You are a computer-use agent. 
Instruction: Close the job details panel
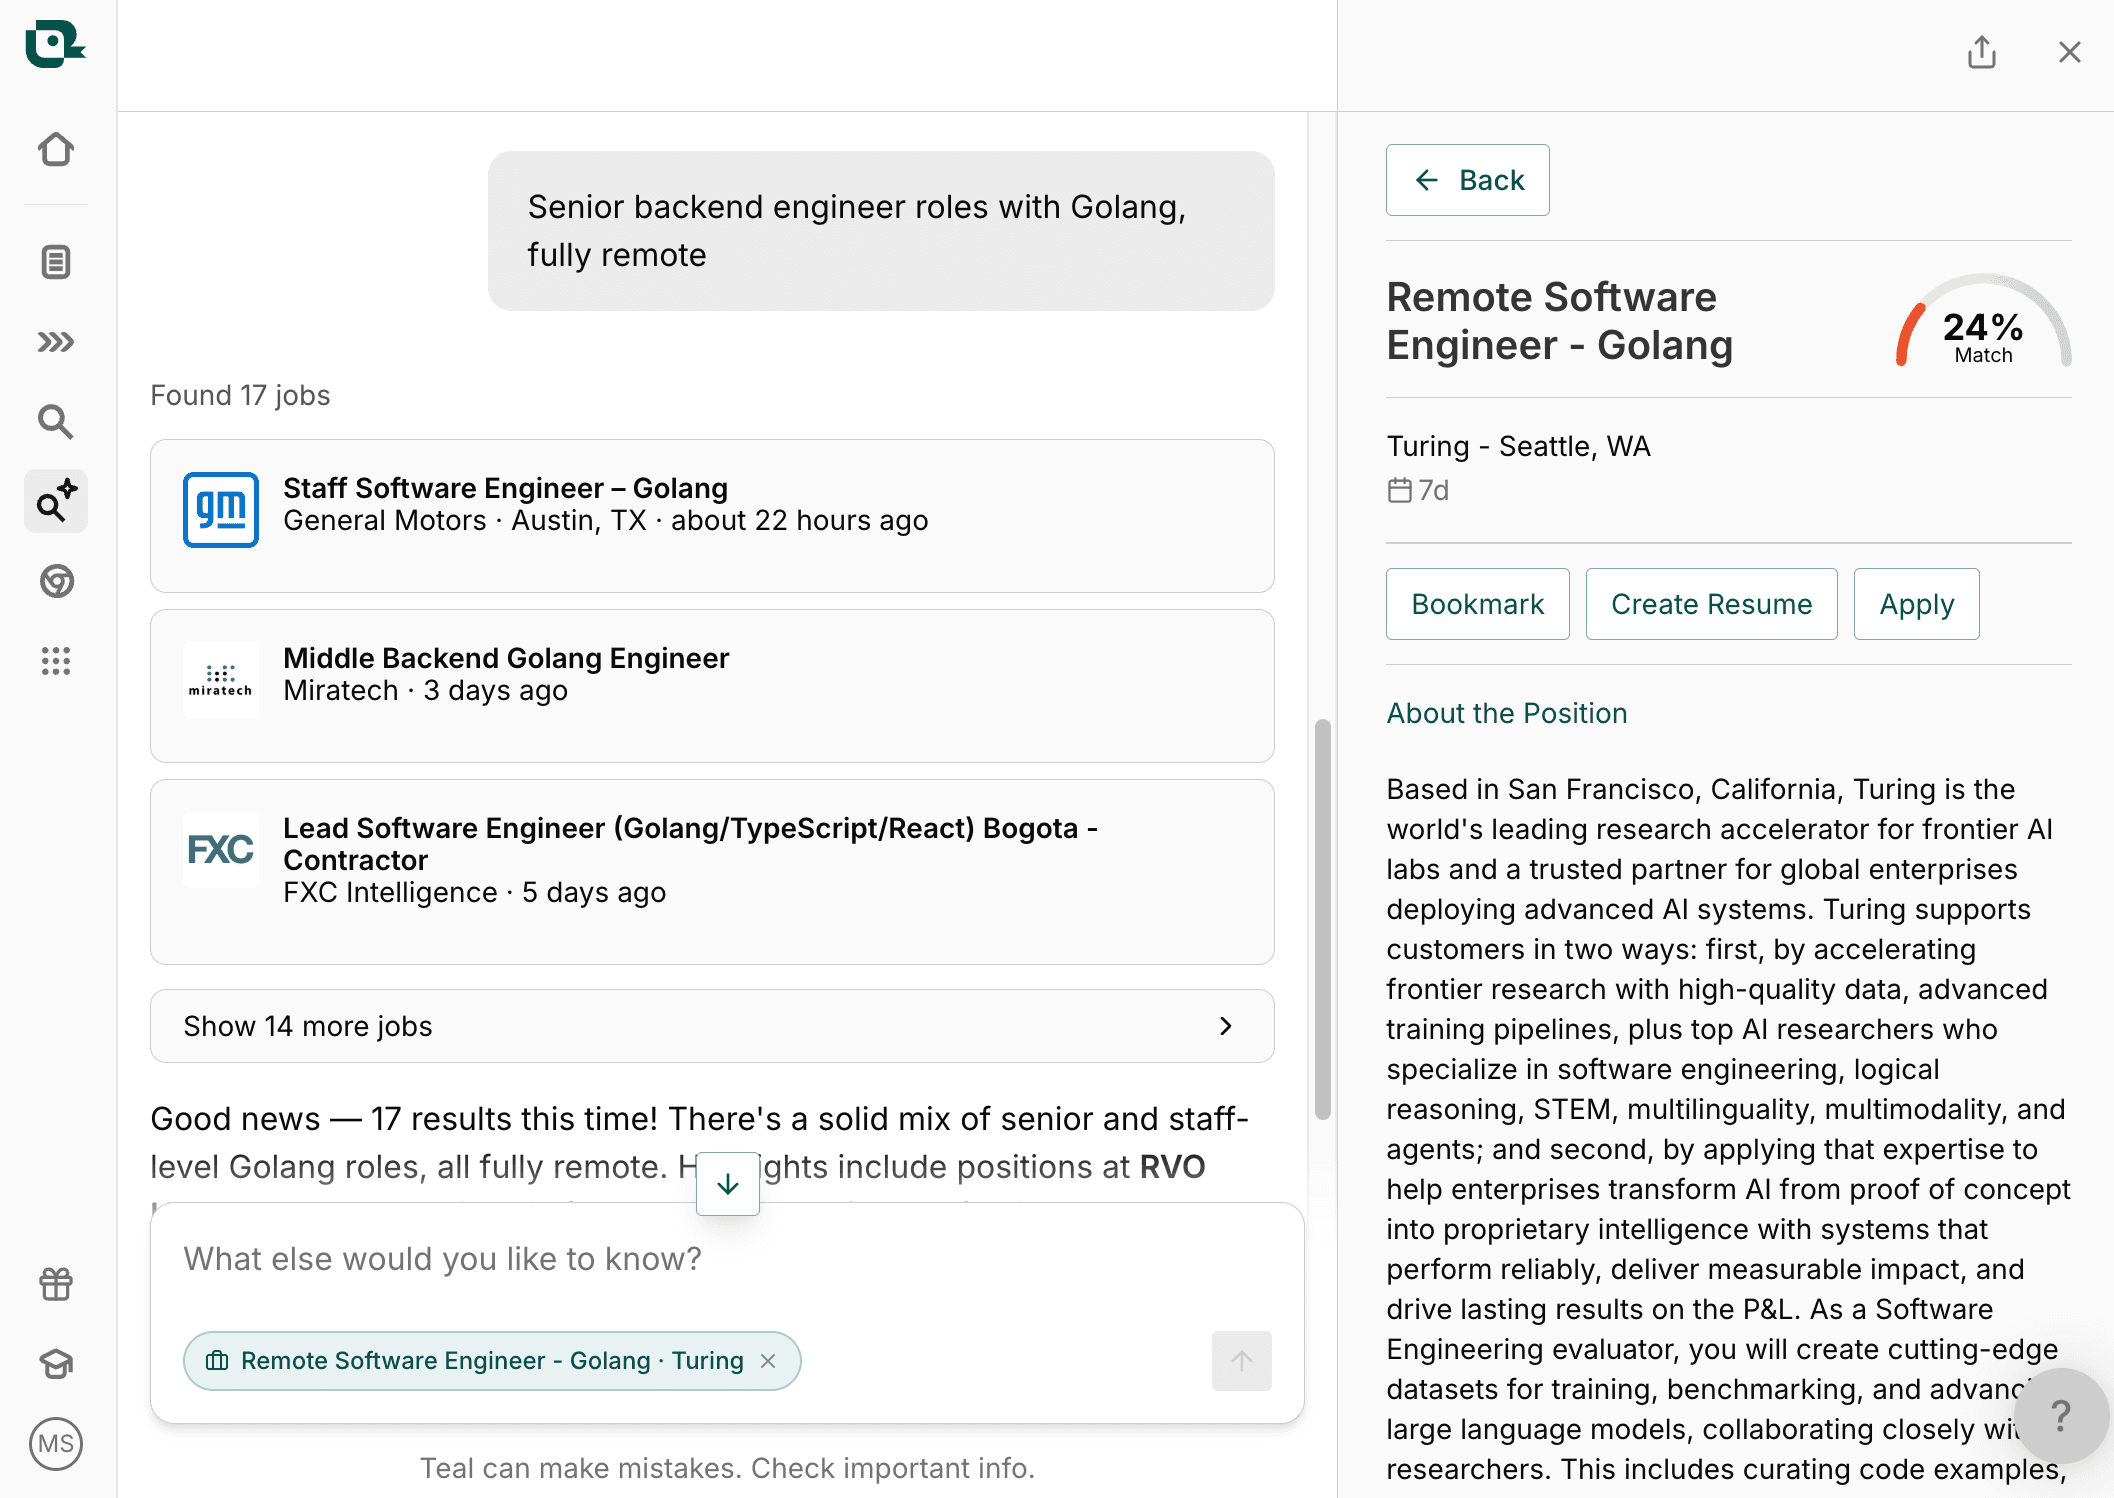(x=2070, y=52)
